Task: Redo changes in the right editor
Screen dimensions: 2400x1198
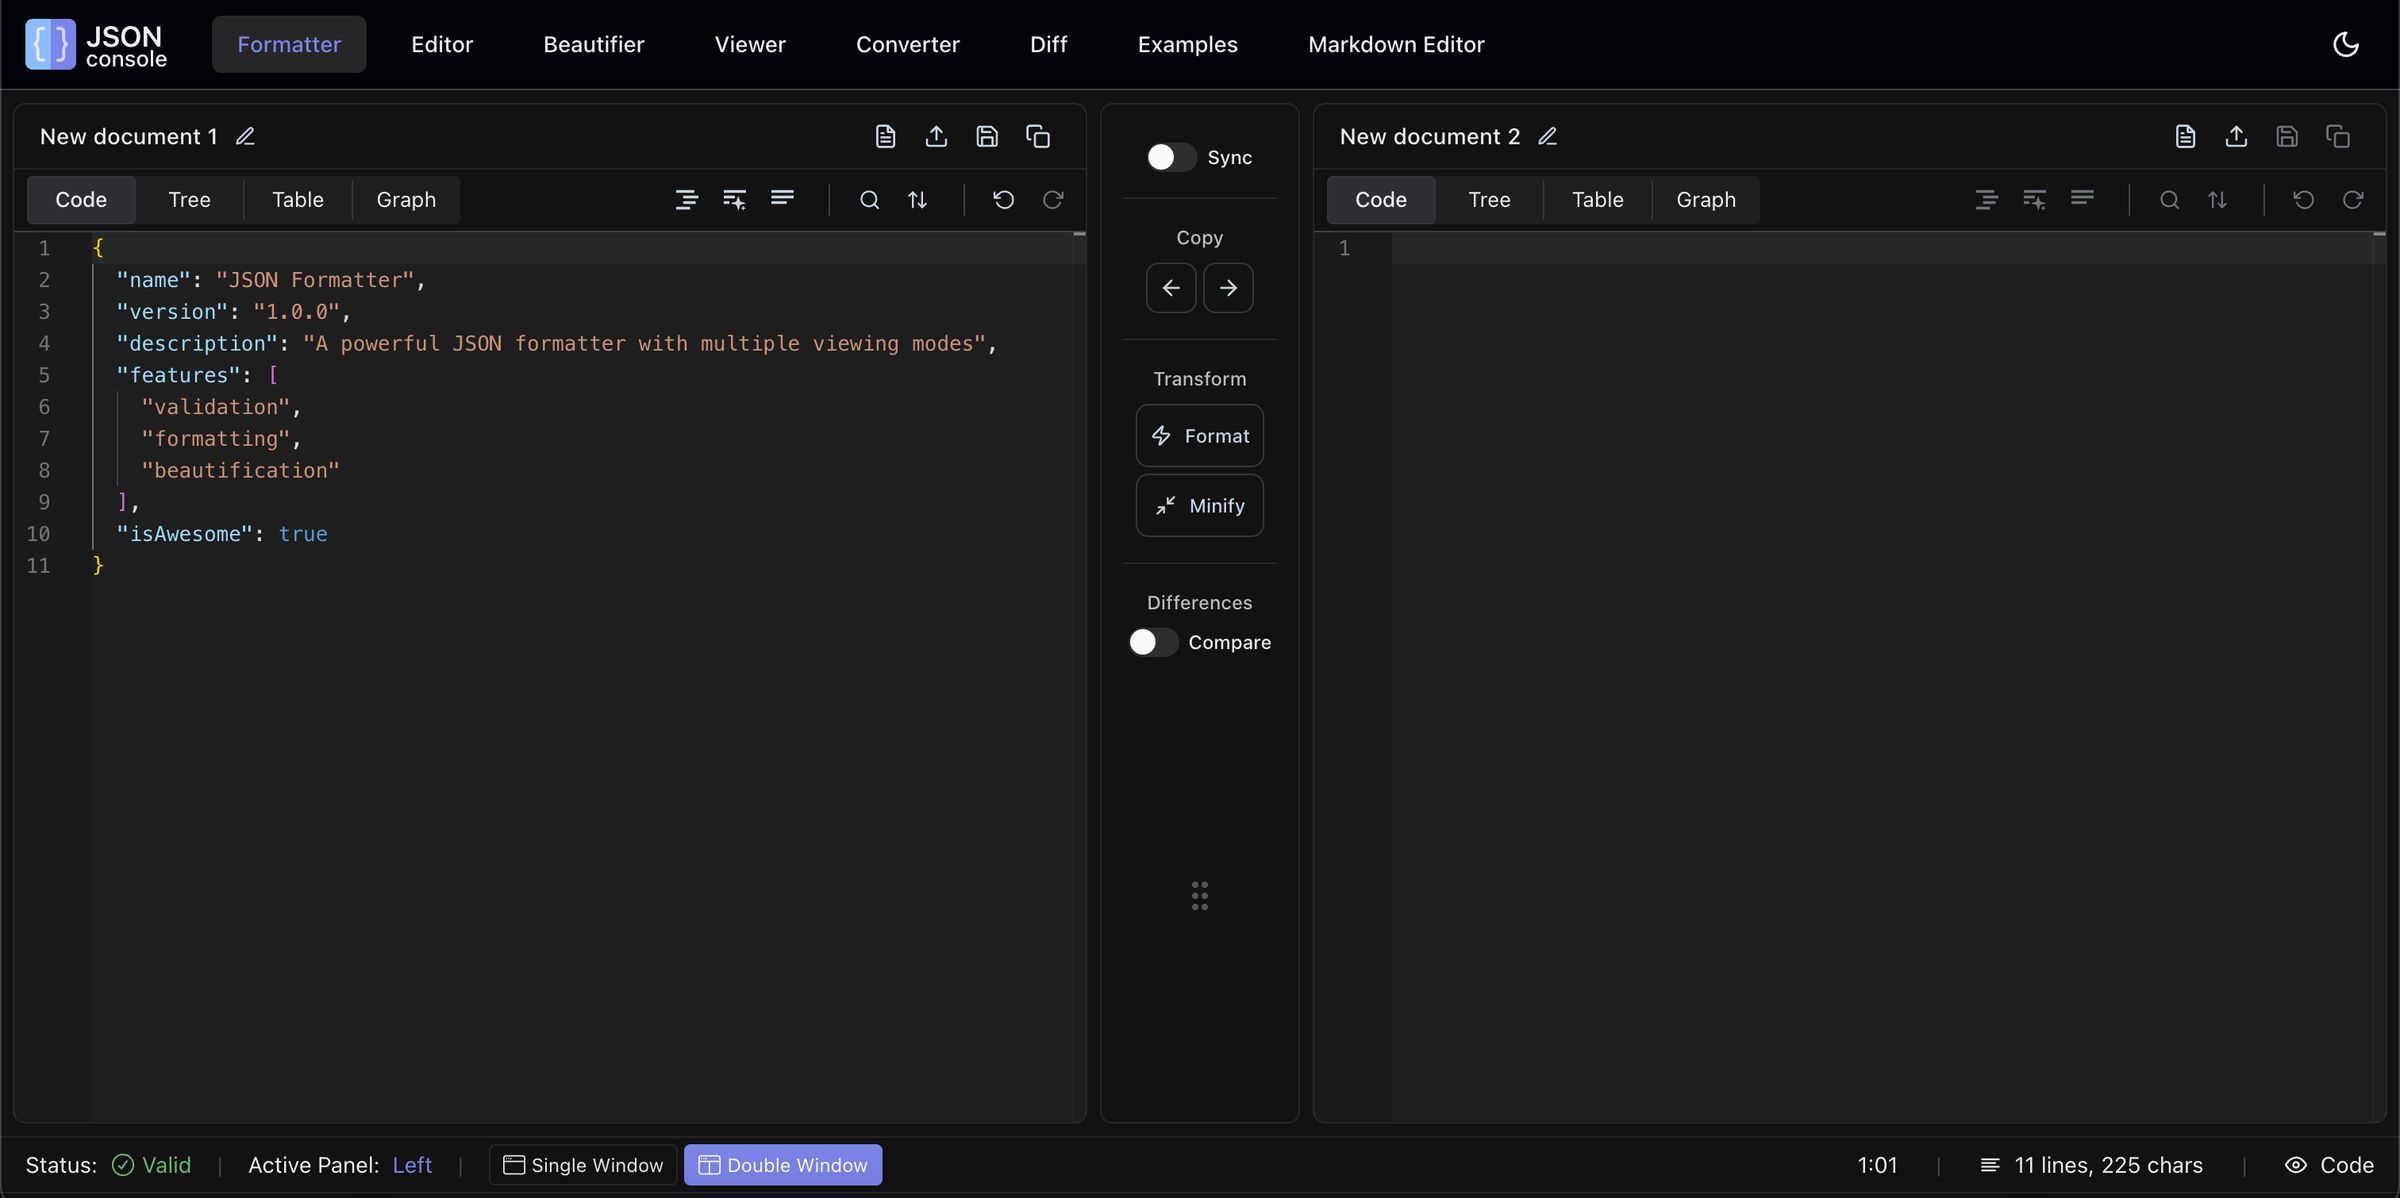Action: pyautogui.click(x=2353, y=199)
